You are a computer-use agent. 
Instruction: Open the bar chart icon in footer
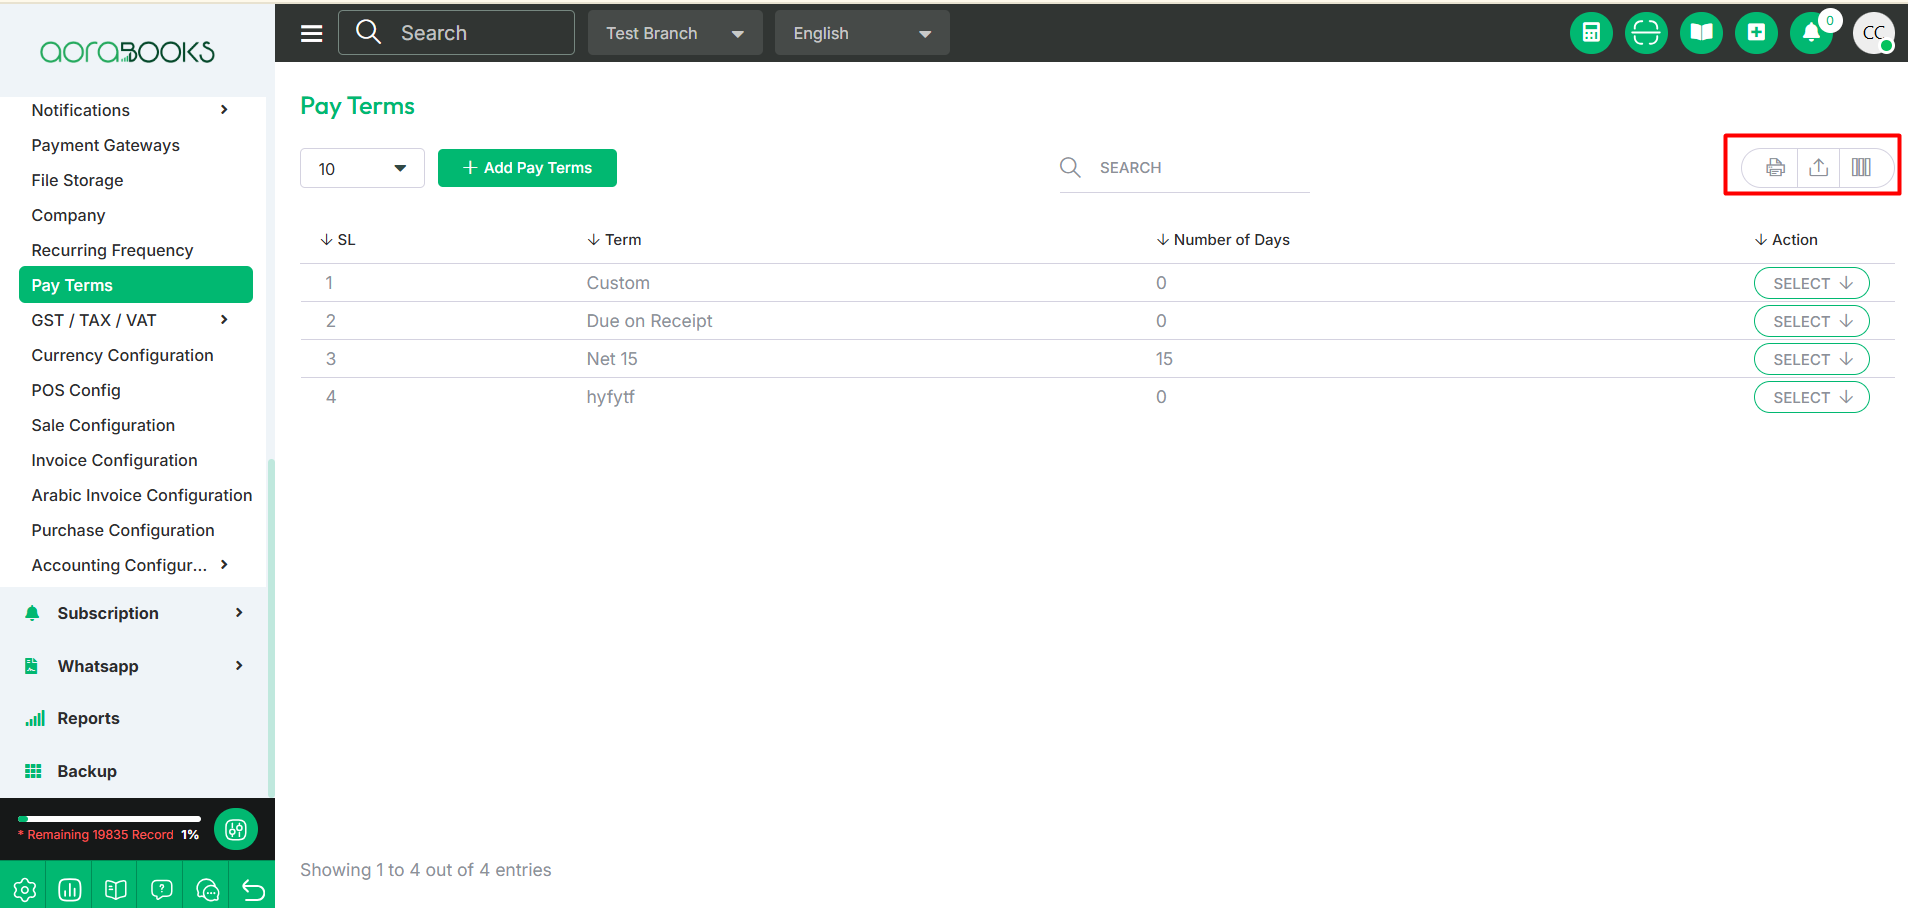(70, 890)
